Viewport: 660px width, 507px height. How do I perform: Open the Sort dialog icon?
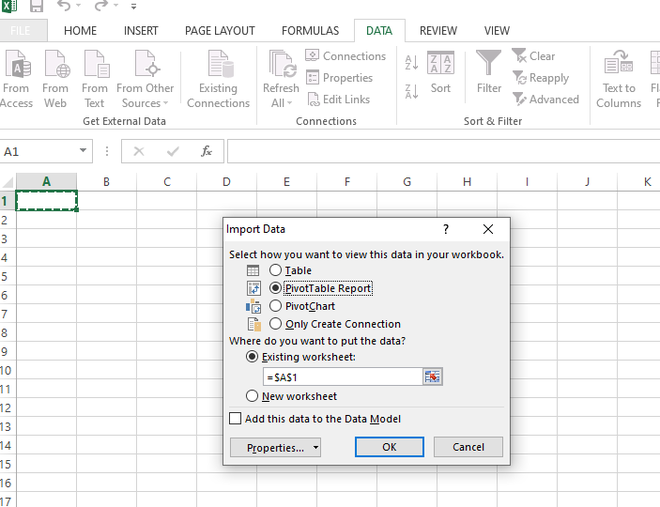click(x=440, y=65)
